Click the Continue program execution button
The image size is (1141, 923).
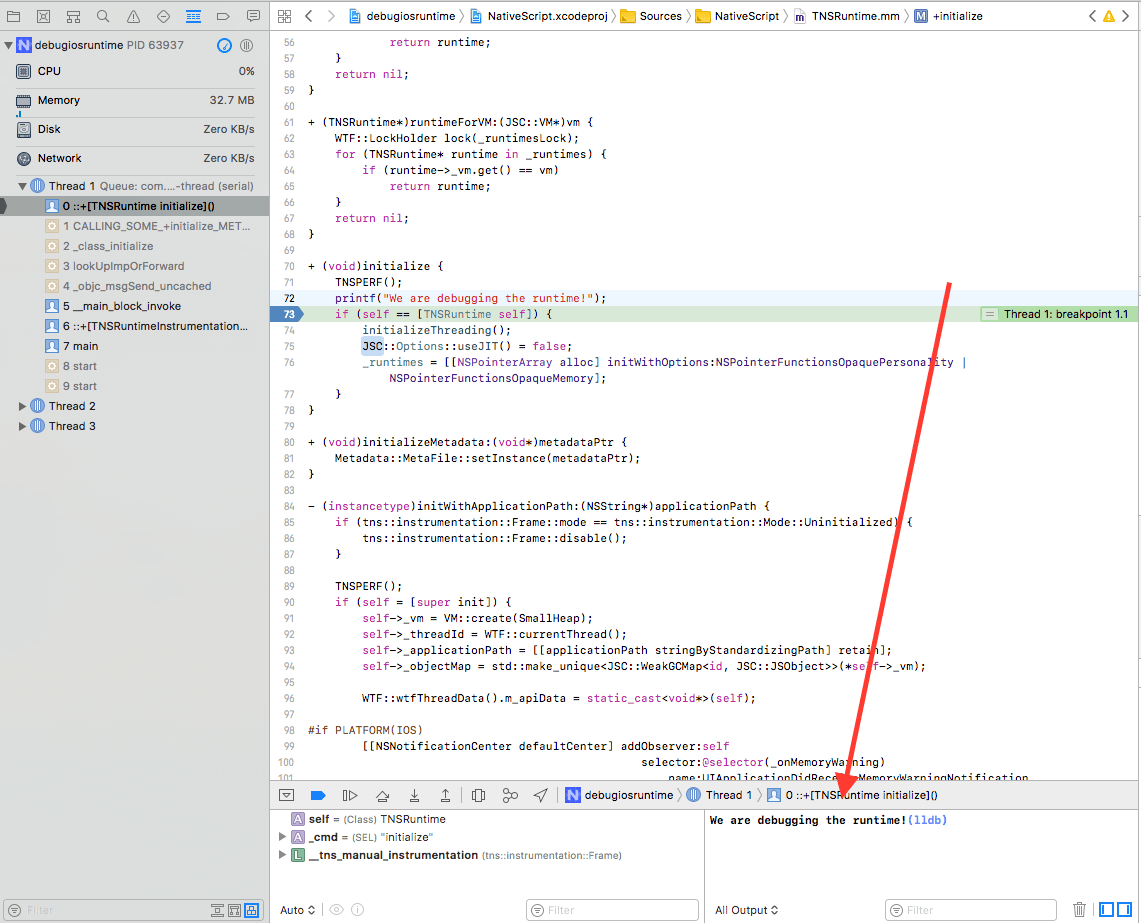[350, 795]
